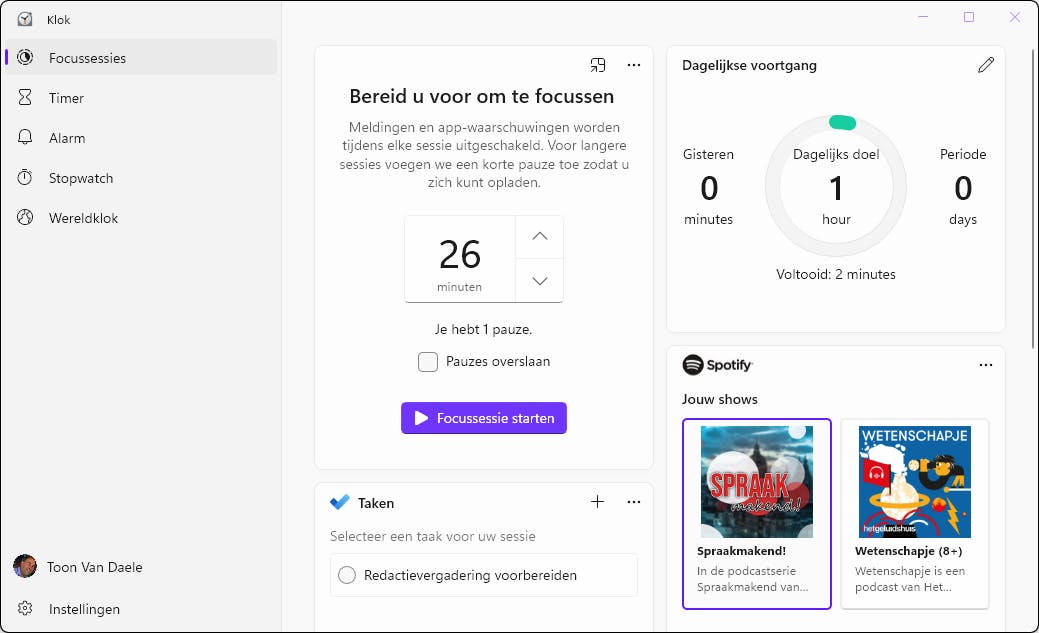Click the Spotify logo
The width and height of the screenshot is (1039, 633).
(718, 365)
